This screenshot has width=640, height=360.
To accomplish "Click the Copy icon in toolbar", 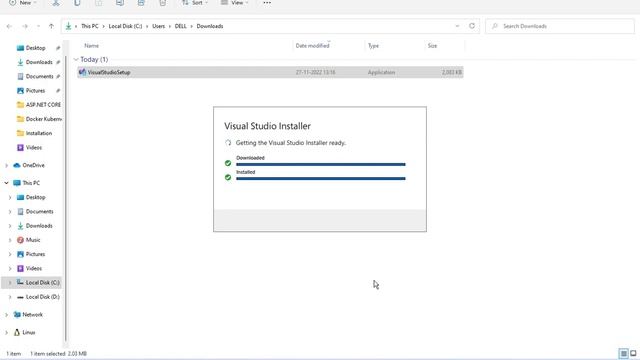I will point(77,2).
